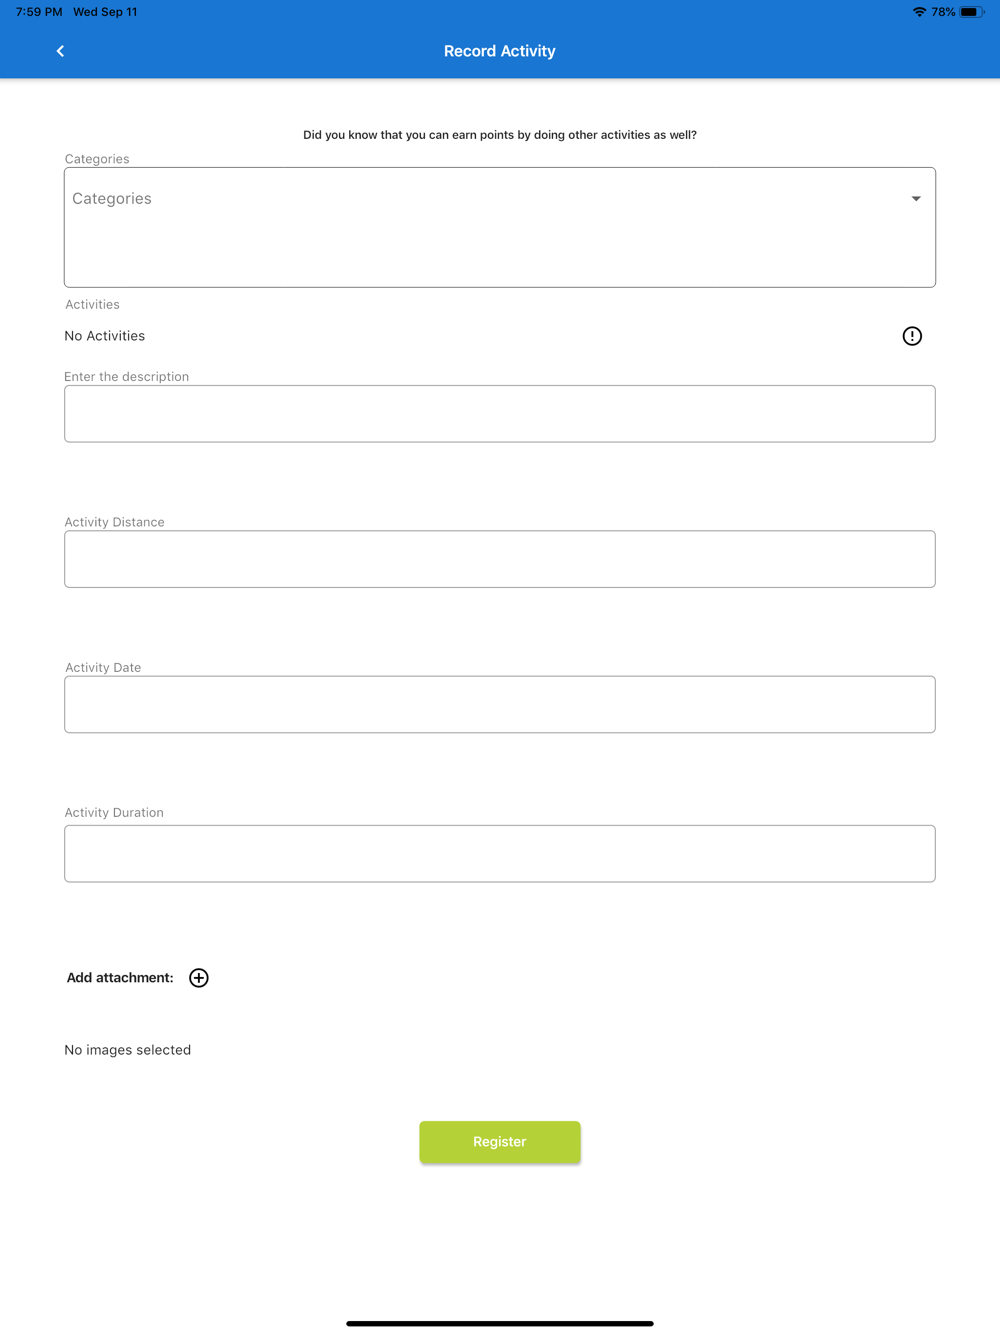Tap the 7:59 PM clock

pos(39,12)
